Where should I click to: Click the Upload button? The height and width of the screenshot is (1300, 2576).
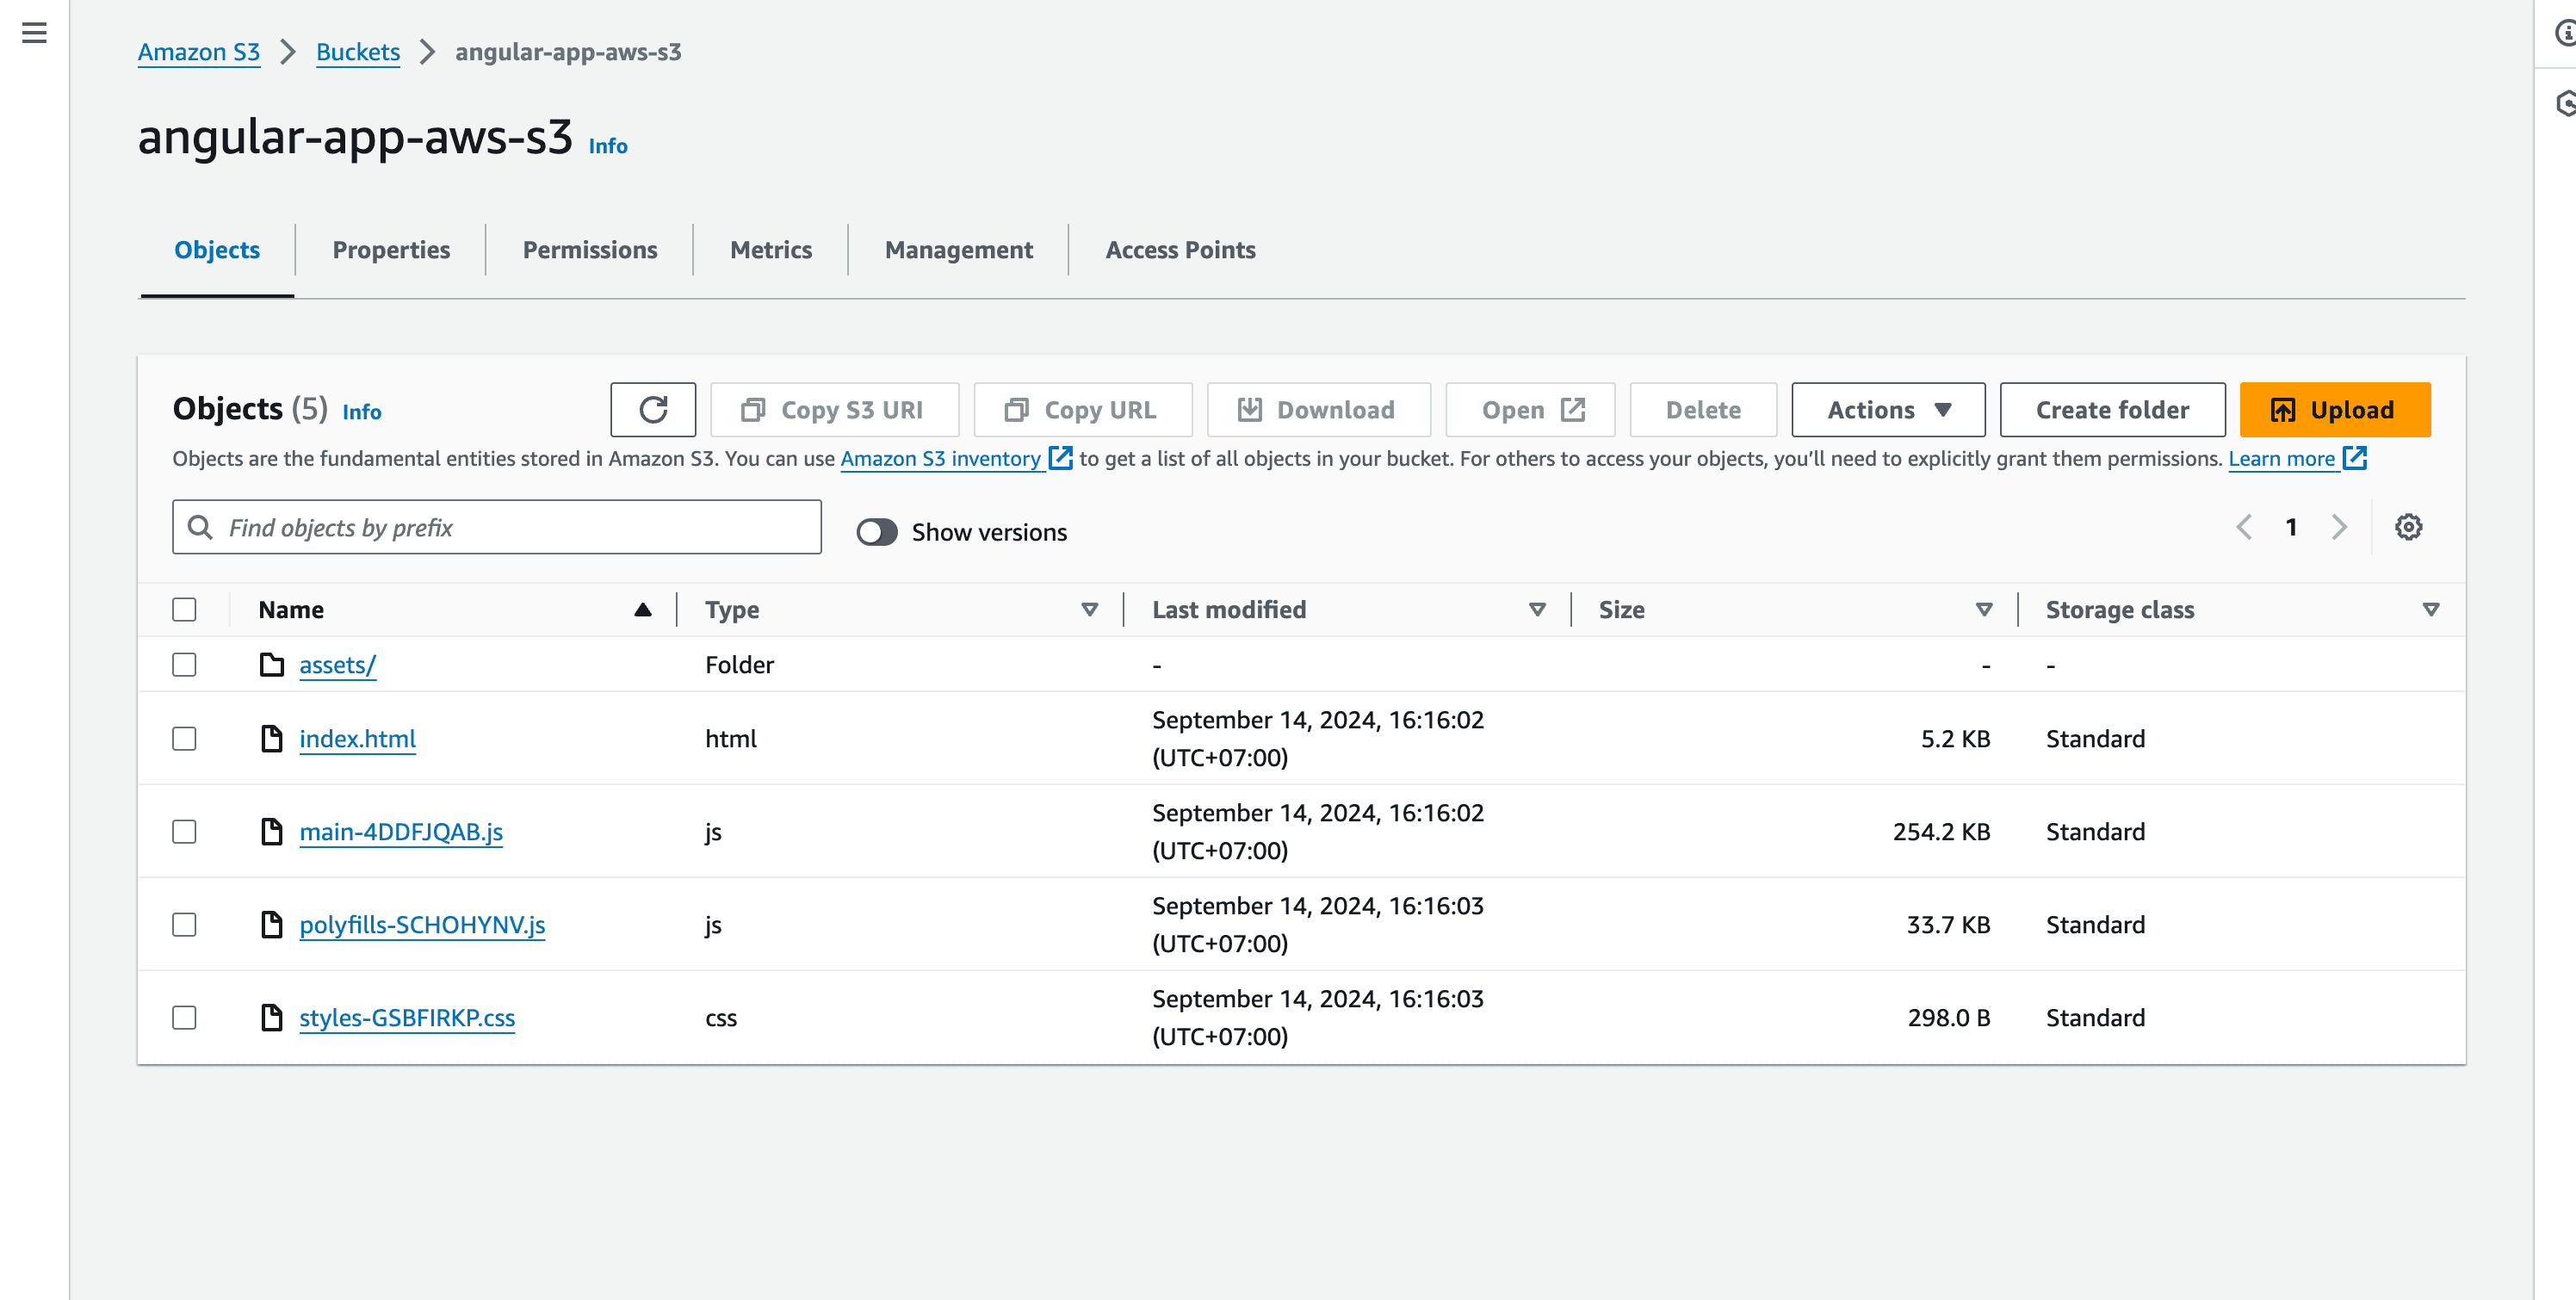click(2334, 410)
